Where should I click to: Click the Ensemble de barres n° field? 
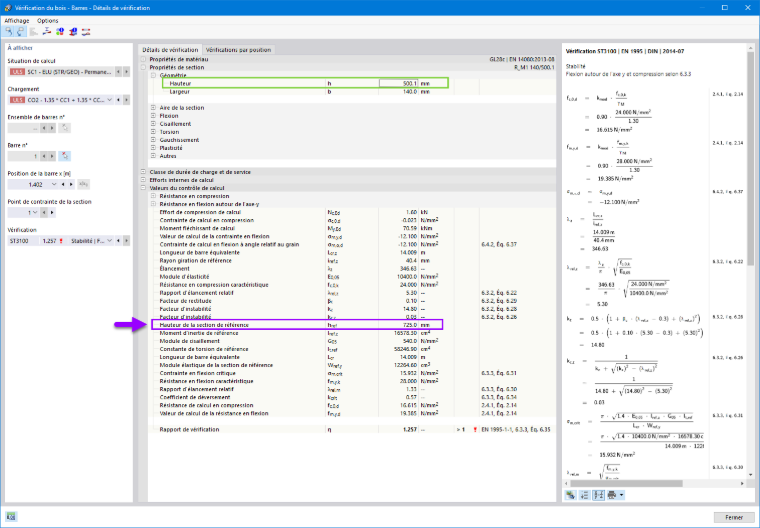(23, 128)
